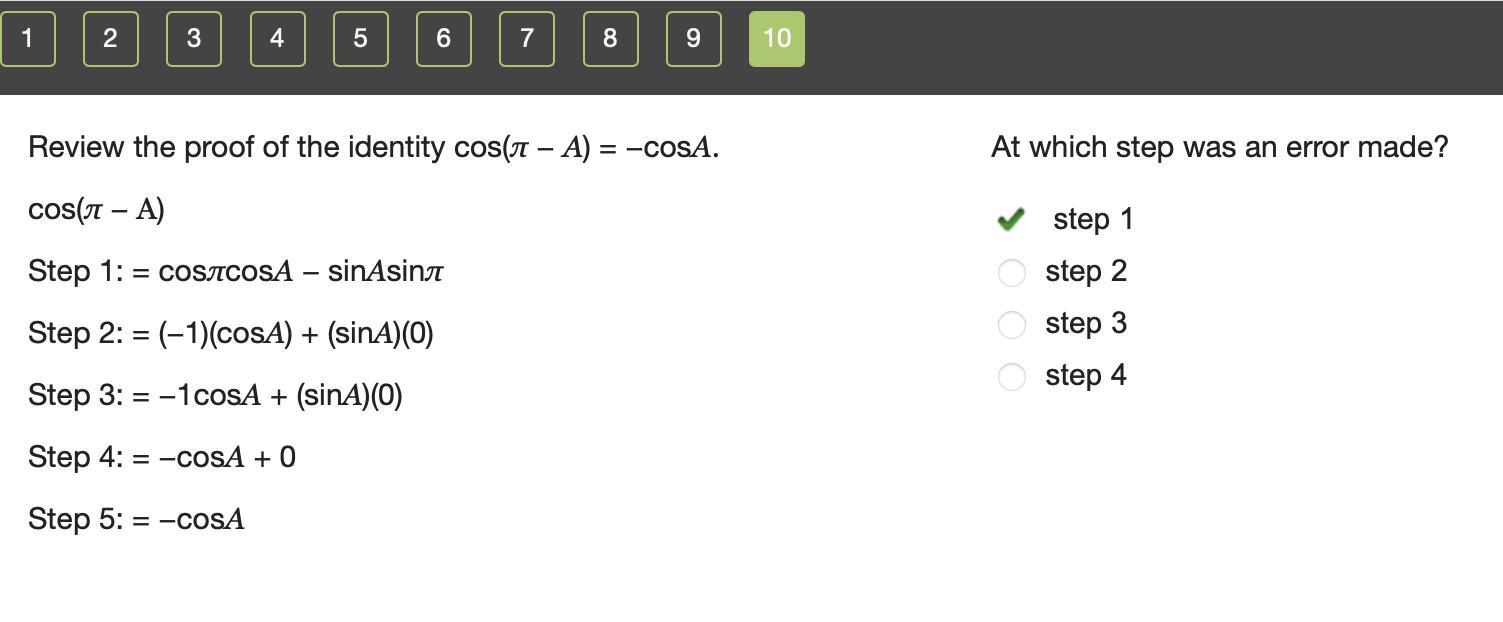Click the Step 1 proof line

coord(236,271)
